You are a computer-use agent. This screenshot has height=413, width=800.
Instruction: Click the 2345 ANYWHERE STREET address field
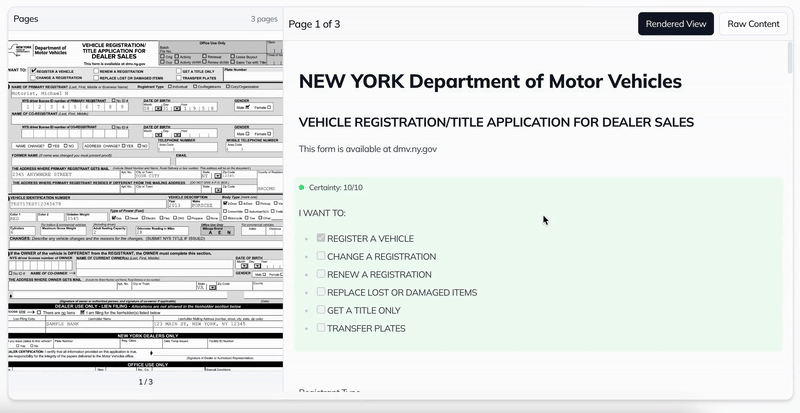coord(65,175)
